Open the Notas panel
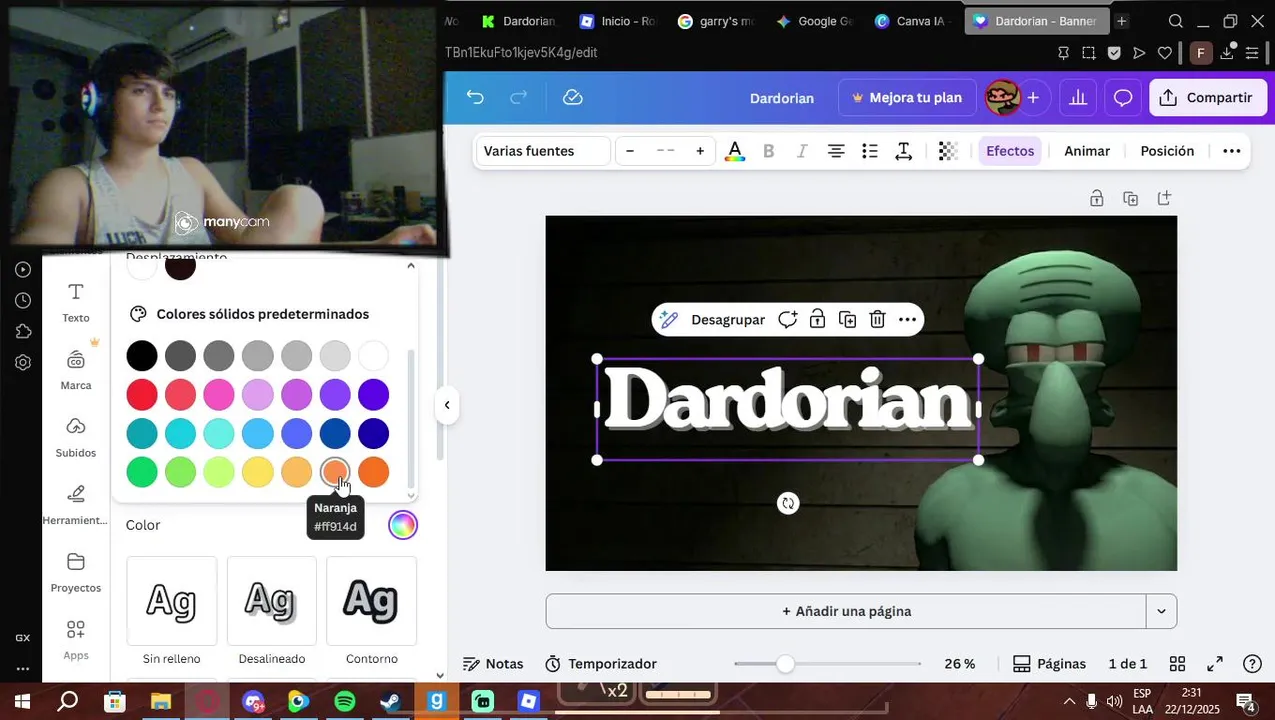 pyautogui.click(x=493, y=664)
